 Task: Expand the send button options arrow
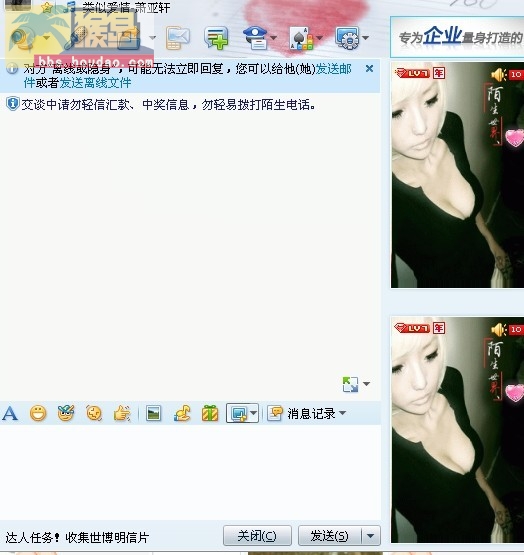point(371,536)
